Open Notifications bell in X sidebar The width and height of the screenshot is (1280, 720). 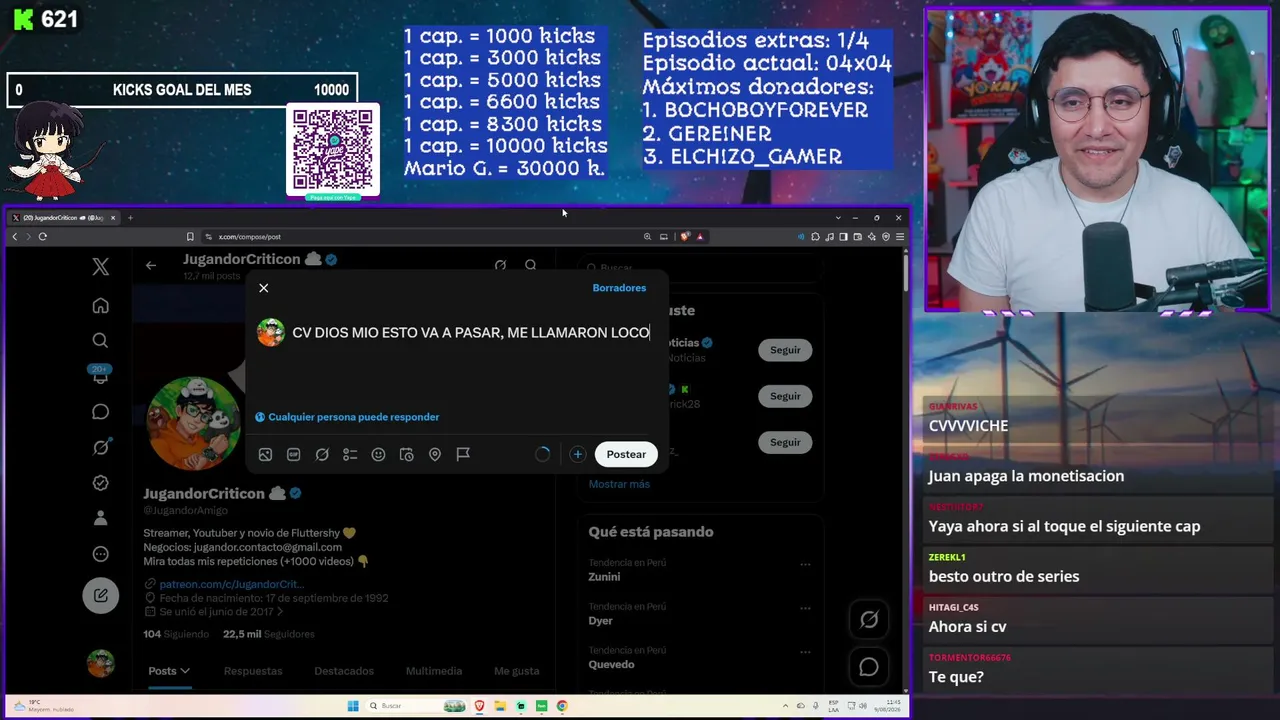(100, 376)
